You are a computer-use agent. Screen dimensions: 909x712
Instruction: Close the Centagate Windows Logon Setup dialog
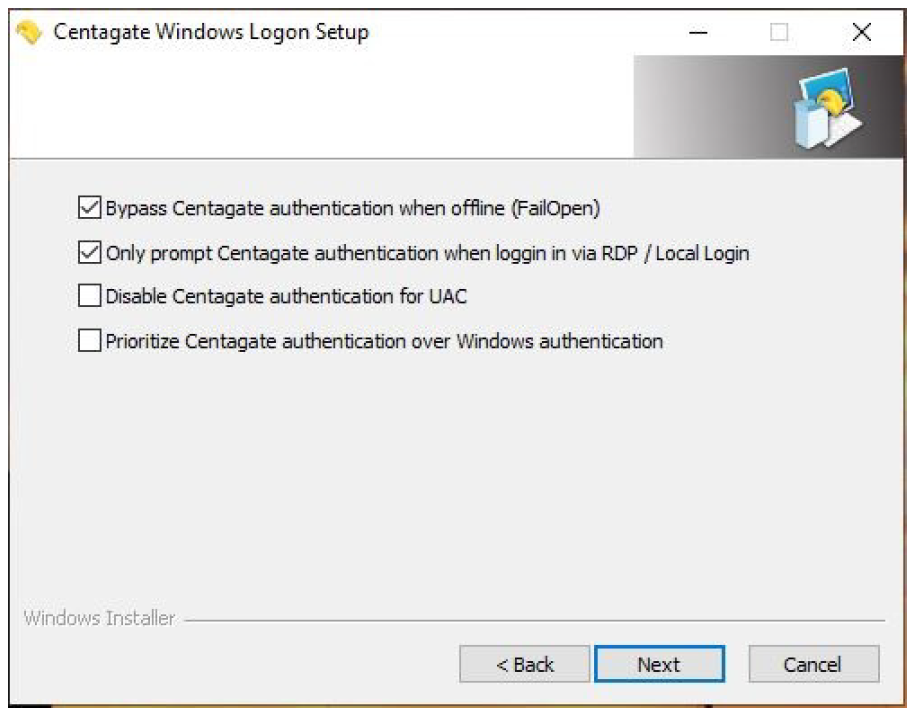click(x=861, y=32)
